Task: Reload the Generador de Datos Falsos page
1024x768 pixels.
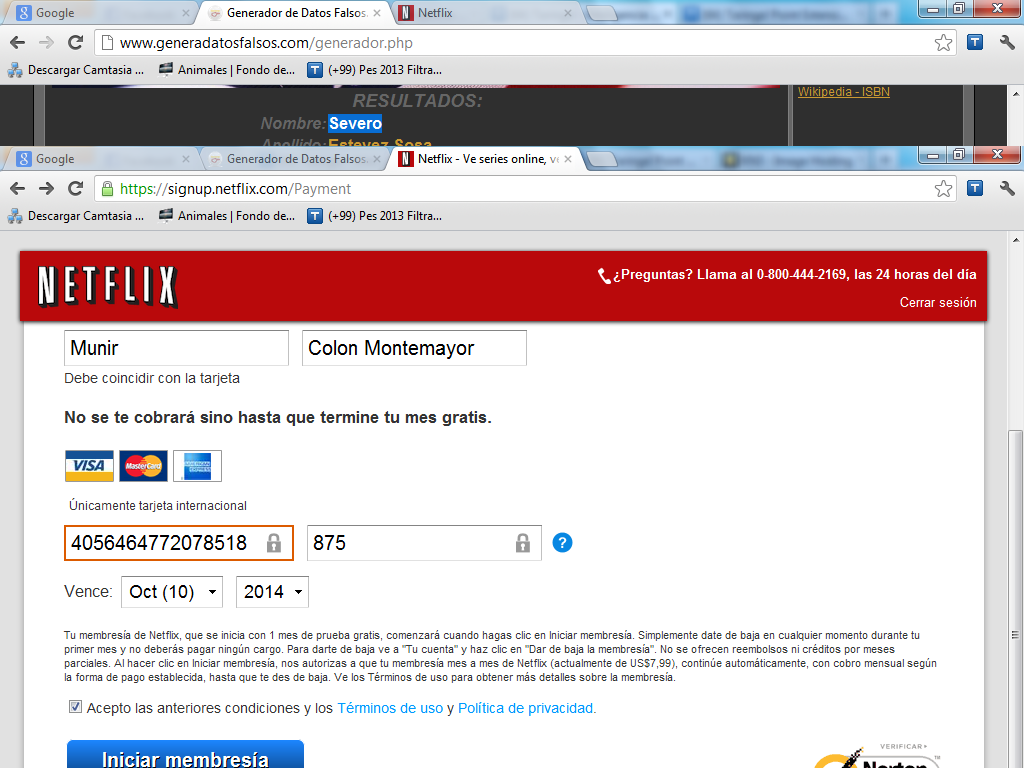Action: point(76,42)
